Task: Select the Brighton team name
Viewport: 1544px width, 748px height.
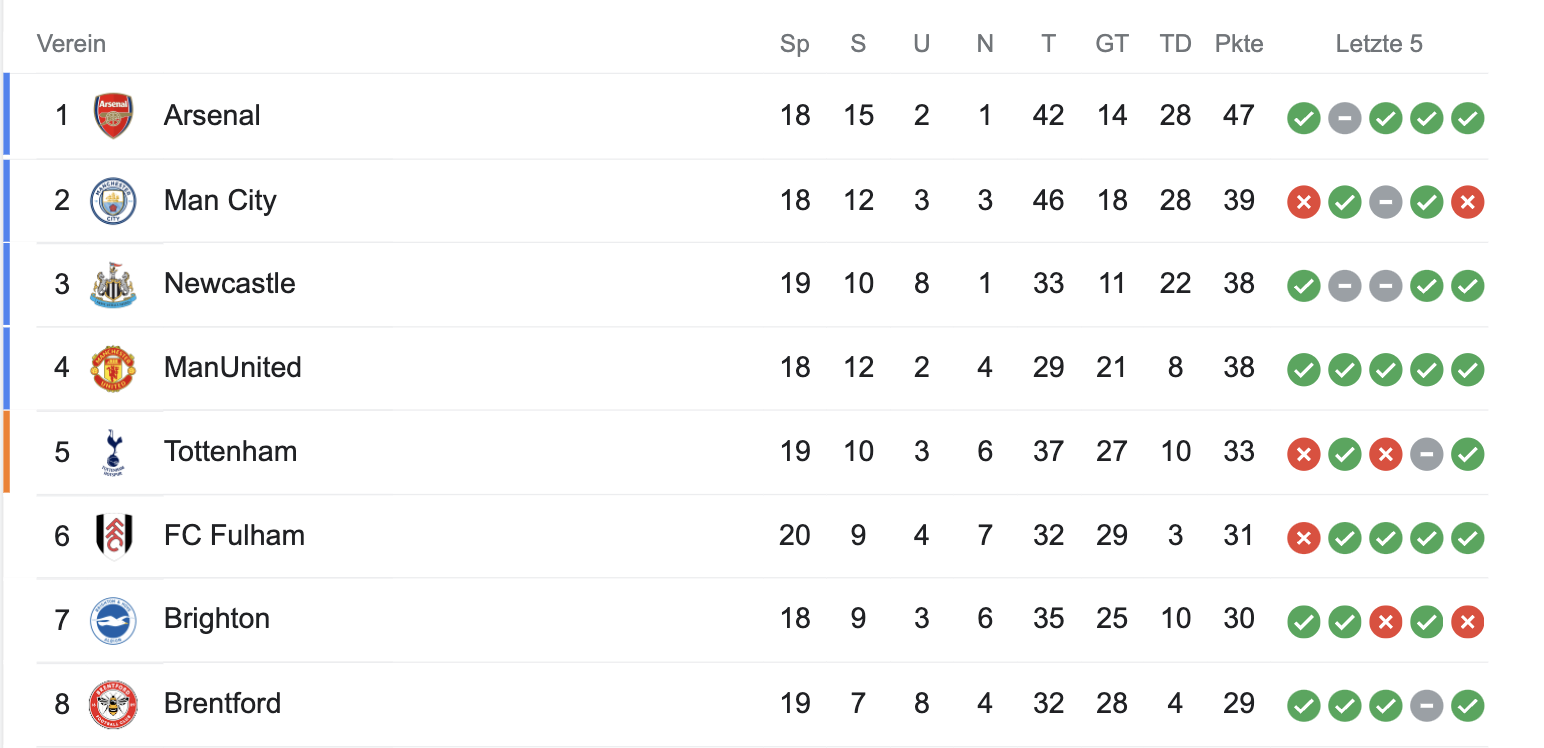Action: (217, 619)
